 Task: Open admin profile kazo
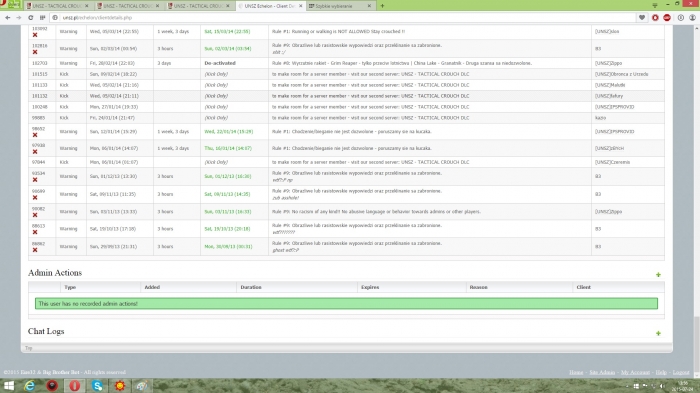tap(600, 118)
